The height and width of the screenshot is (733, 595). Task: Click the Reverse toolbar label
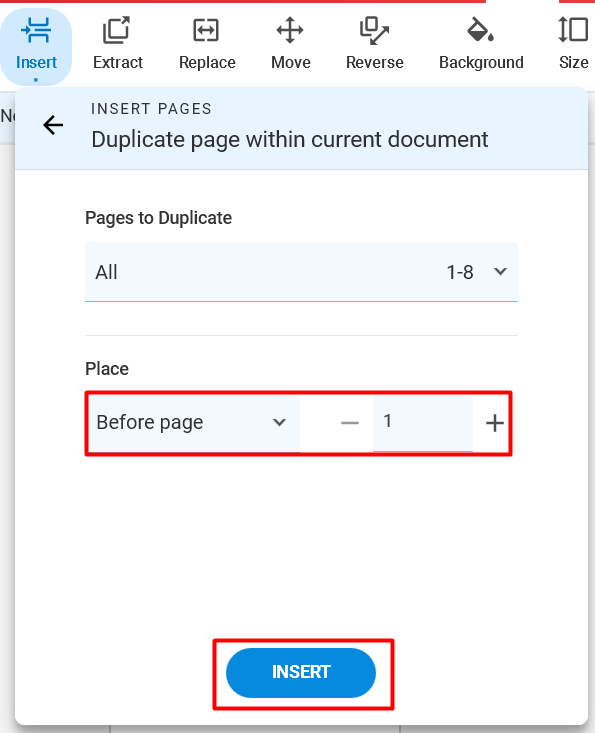click(x=374, y=62)
